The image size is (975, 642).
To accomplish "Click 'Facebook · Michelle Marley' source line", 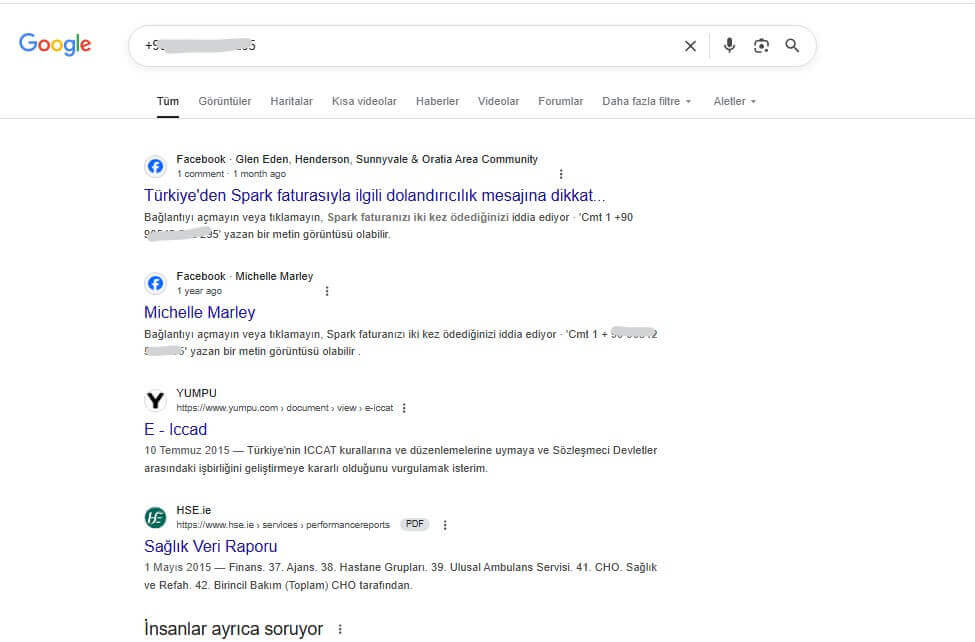I will coord(245,276).
